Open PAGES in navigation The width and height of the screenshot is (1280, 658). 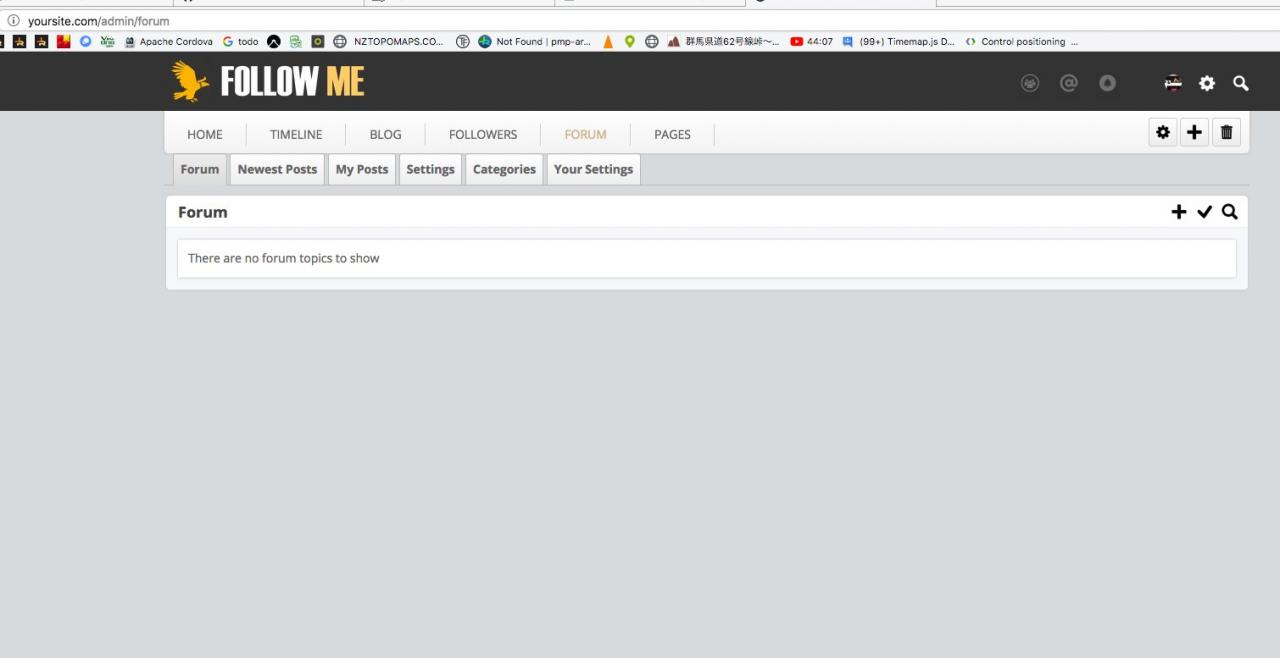(x=672, y=134)
